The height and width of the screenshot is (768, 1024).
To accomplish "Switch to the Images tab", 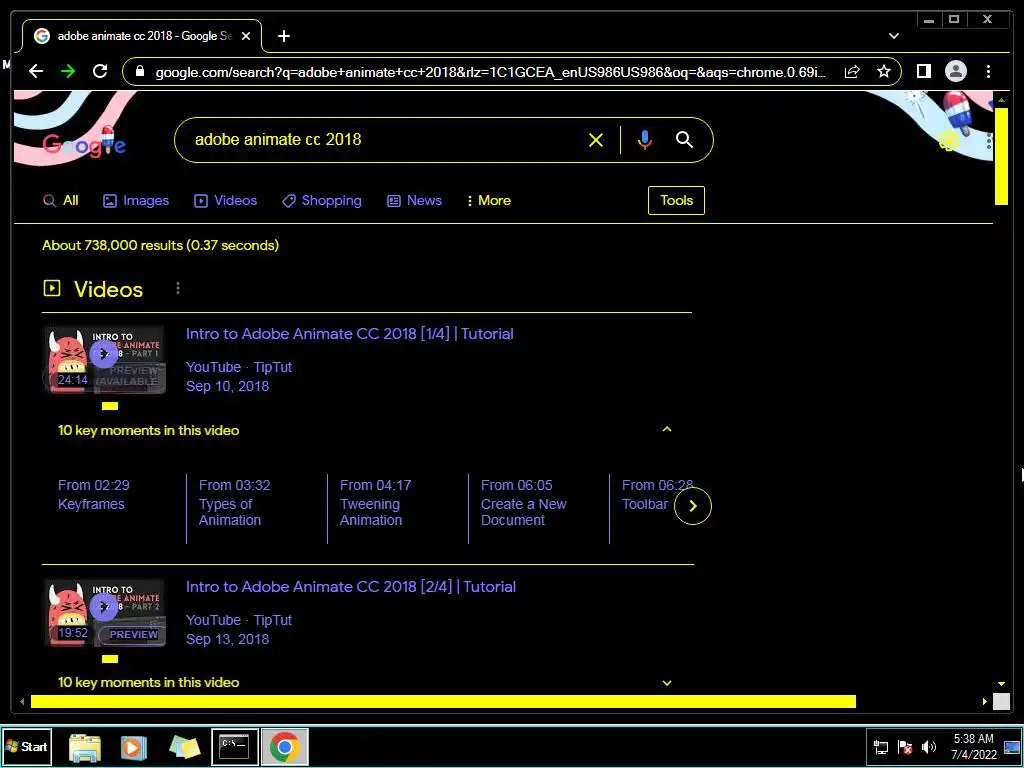I will coord(136,200).
